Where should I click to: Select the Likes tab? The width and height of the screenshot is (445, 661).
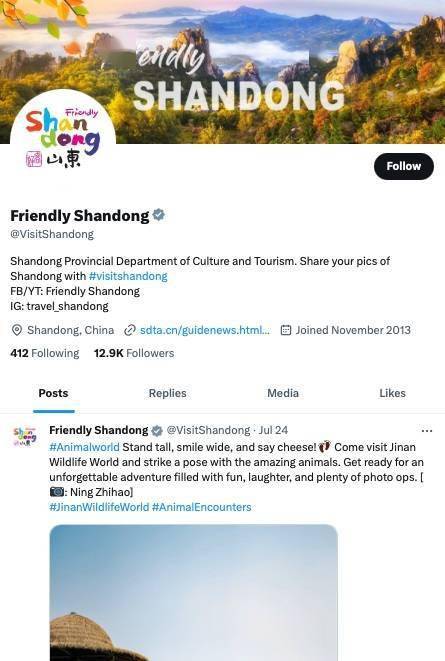click(392, 393)
